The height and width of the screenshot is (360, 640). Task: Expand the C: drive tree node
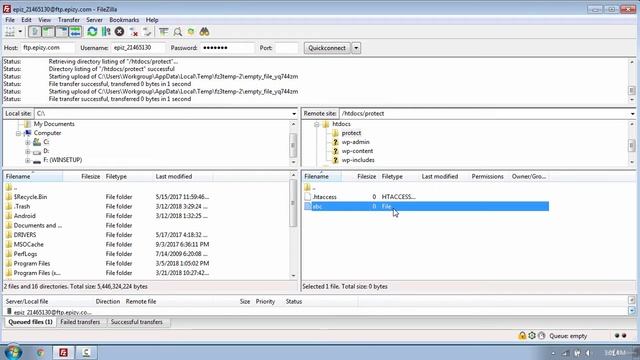point(27,142)
